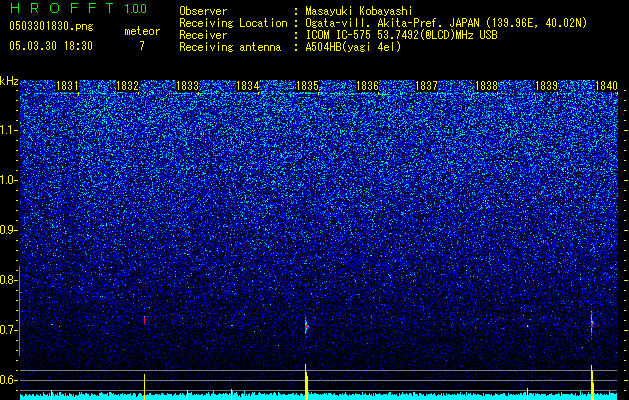Click the 1.1 frequency axis label
This screenshot has width=629, height=400.
pyautogui.click(x=9, y=130)
